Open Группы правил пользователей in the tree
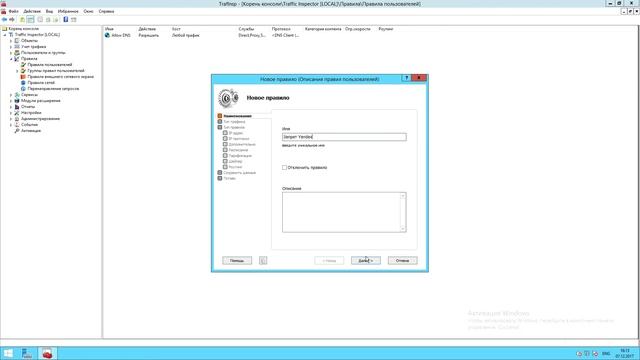Viewport: 640px width, 360px height. (56, 71)
